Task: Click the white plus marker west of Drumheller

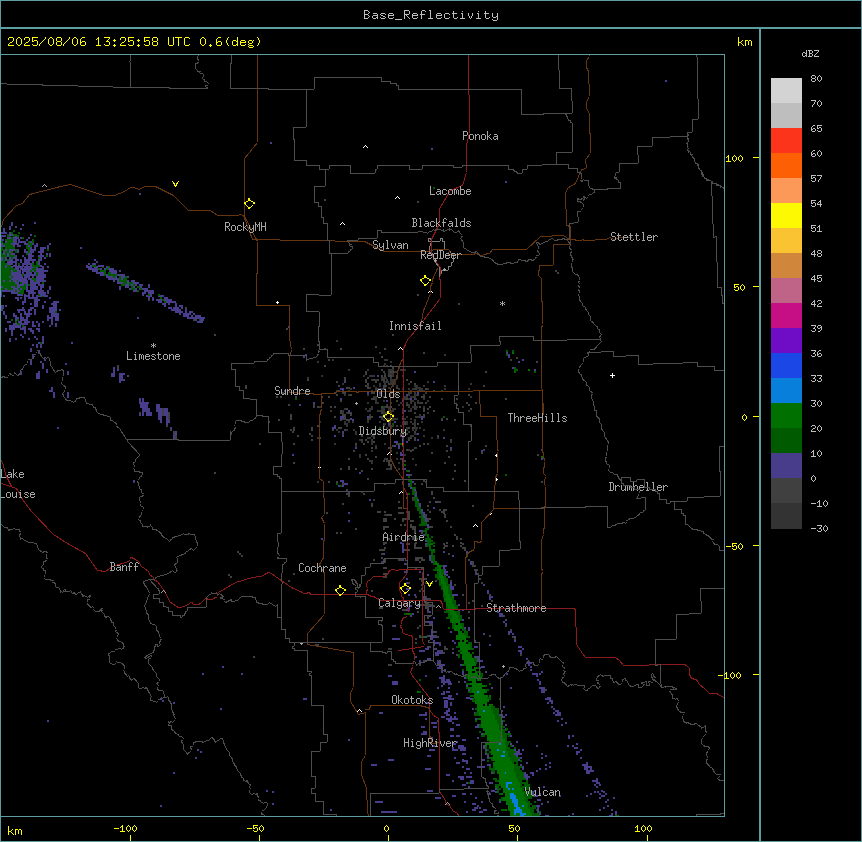Action: 612,375
